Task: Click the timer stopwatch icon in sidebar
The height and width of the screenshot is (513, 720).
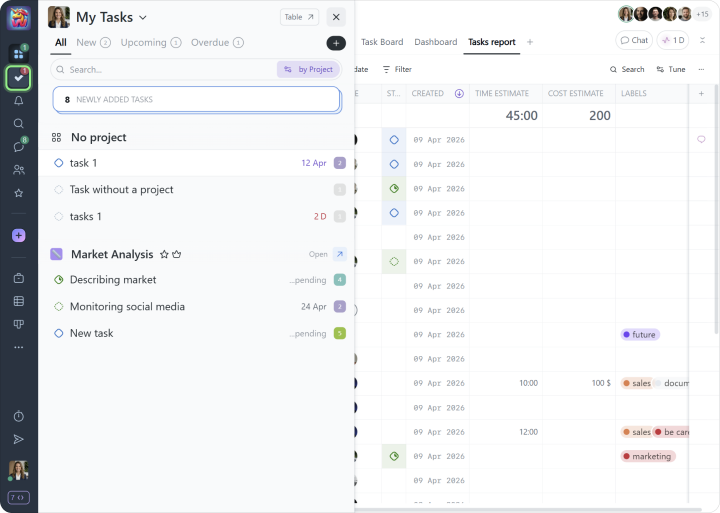Action: [x=18, y=416]
